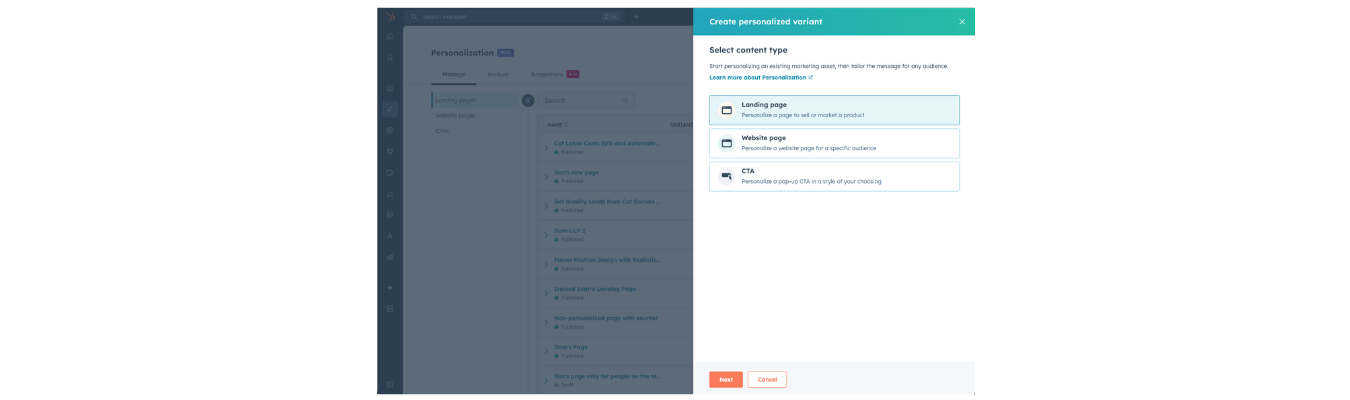Sort by the NAME column header

[x=557, y=125]
